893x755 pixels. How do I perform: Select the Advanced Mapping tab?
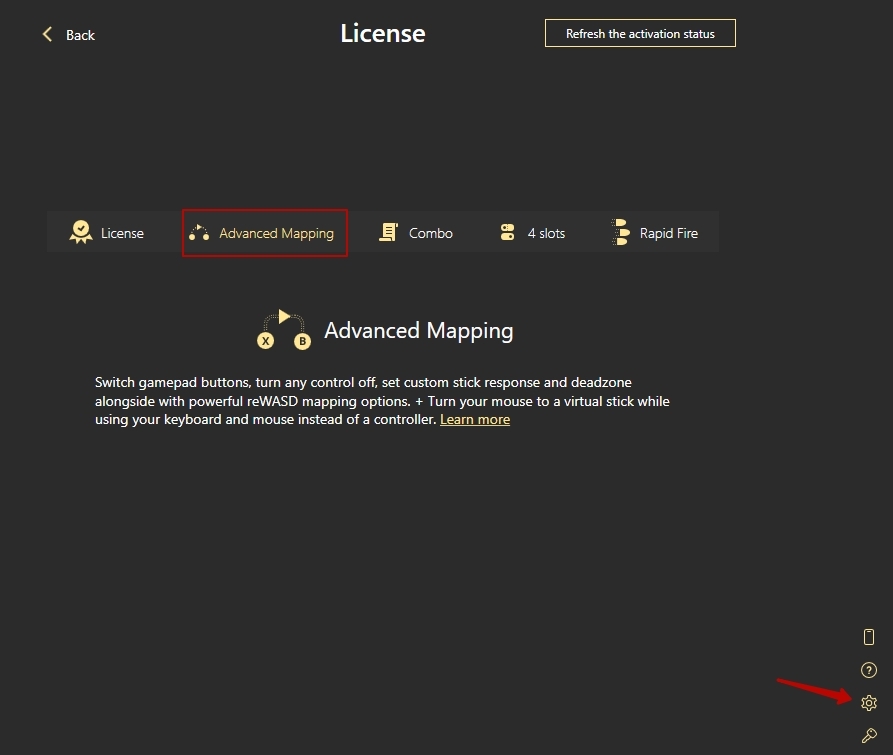pyautogui.click(x=265, y=233)
